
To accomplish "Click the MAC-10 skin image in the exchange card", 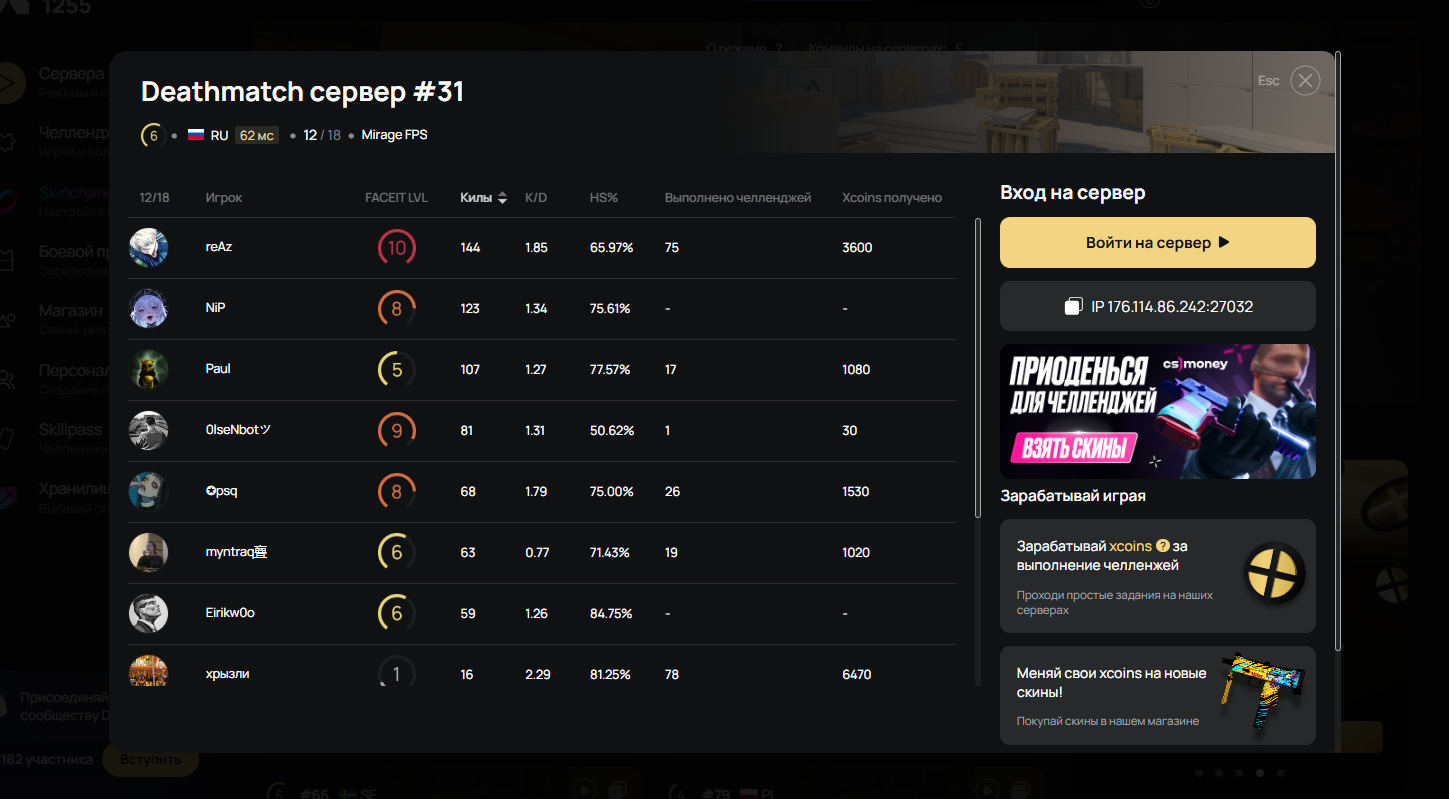I will tap(1263, 696).
